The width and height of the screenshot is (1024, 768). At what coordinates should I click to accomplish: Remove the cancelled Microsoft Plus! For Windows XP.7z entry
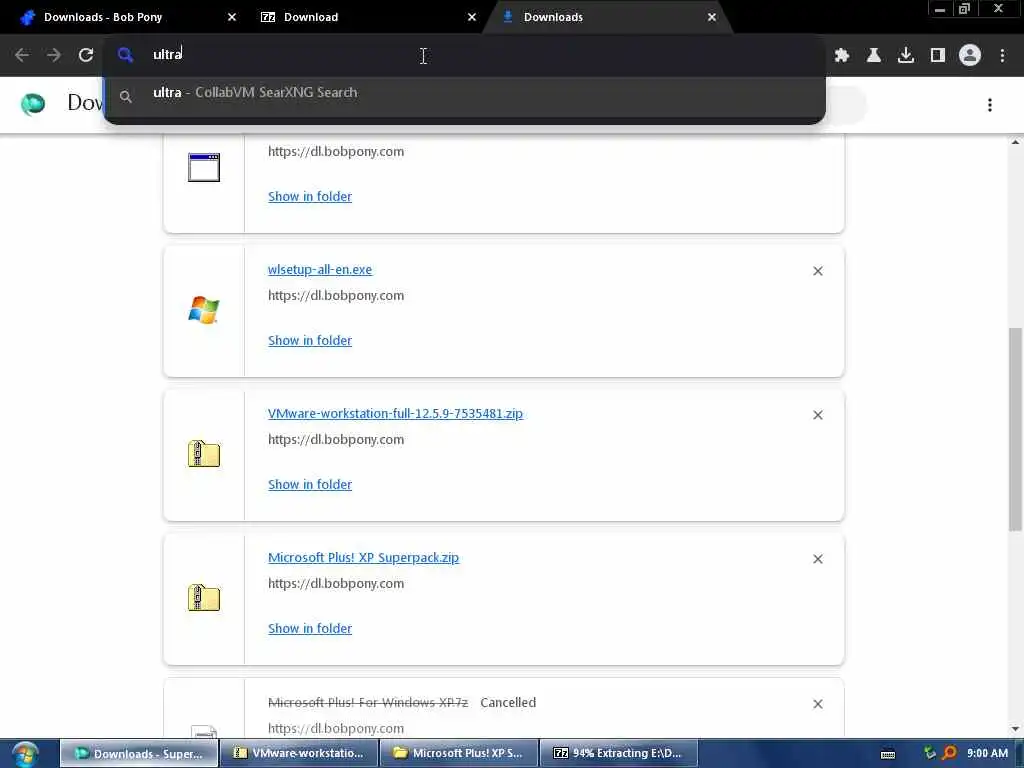(818, 704)
